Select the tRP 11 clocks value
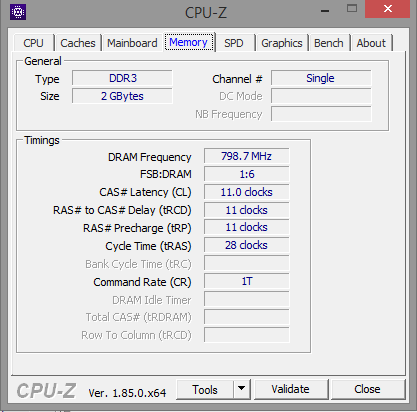The width and height of the screenshot is (417, 412). coord(247,228)
